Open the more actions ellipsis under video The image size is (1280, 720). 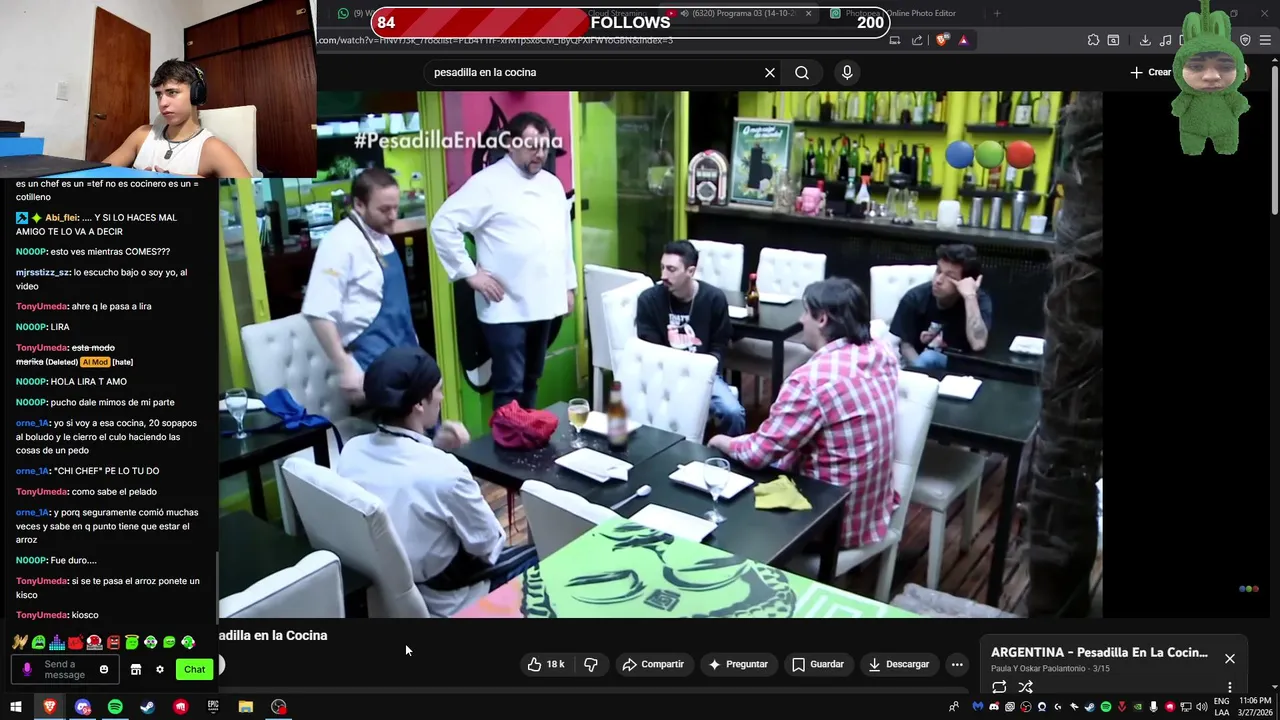(x=957, y=664)
